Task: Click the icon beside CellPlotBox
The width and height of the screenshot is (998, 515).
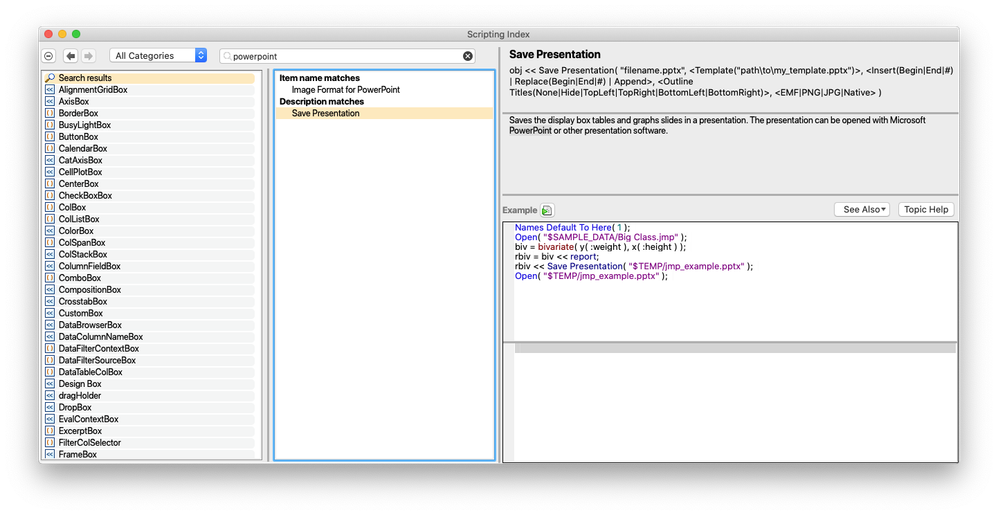Action: coord(50,172)
